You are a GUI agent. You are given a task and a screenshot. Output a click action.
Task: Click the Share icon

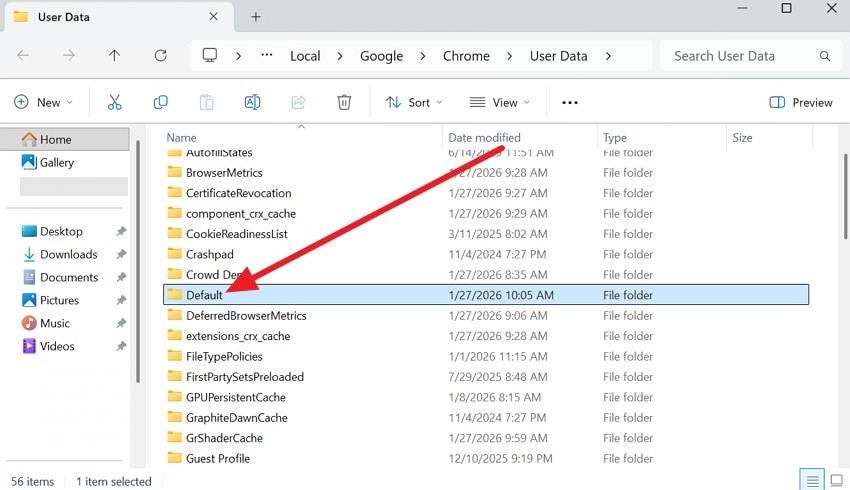298,102
